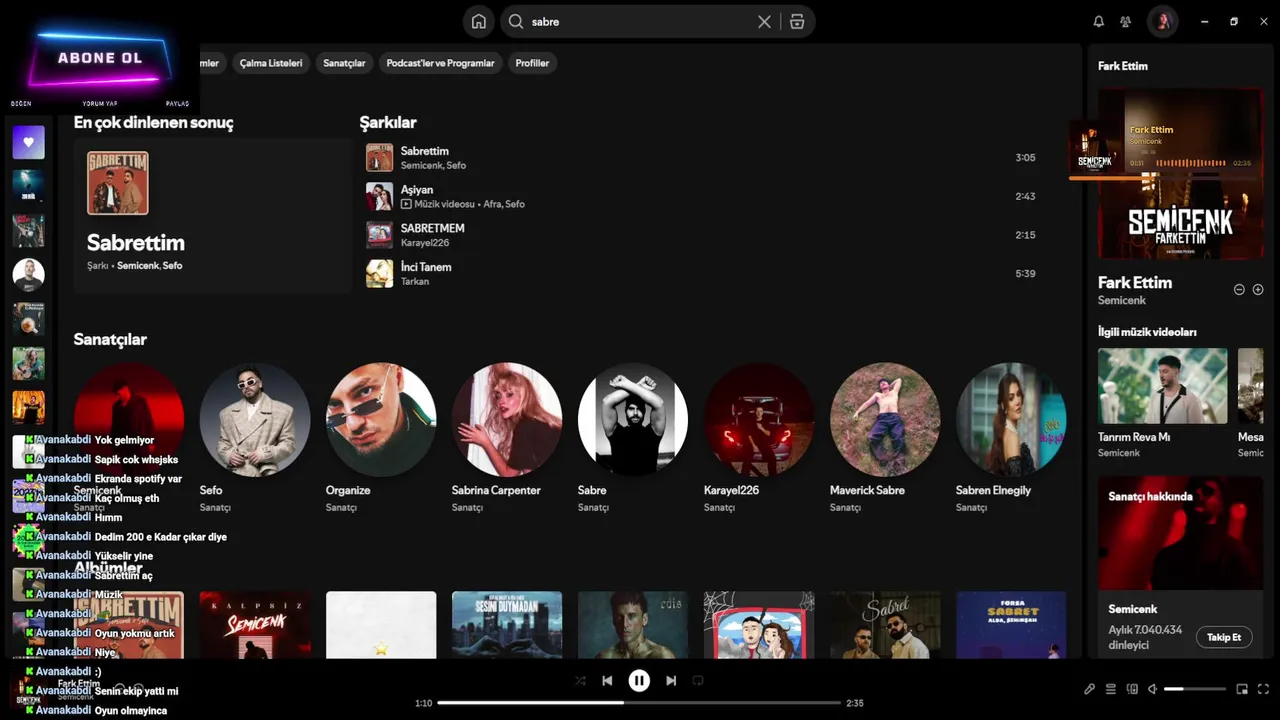Image resolution: width=1280 pixels, height=720 pixels.
Task: Open the Browse icon beside search box
Action: 797,22
